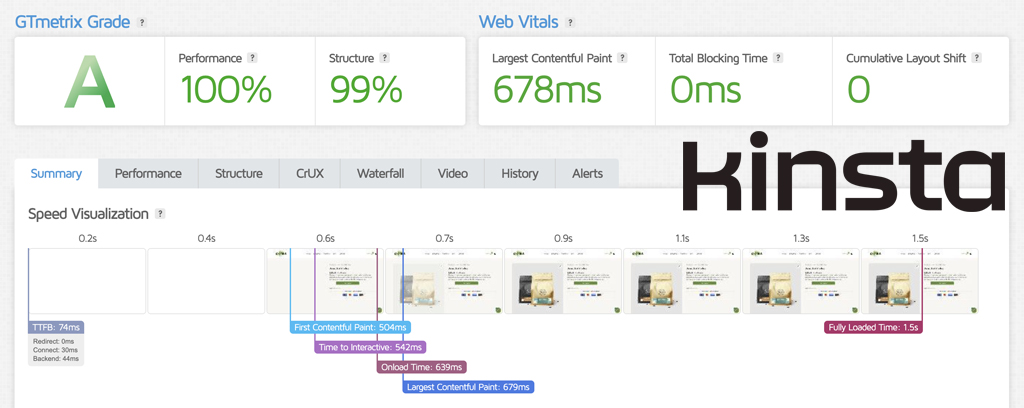
Task: Click the Web Vitals heading
Action: pos(519,22)
